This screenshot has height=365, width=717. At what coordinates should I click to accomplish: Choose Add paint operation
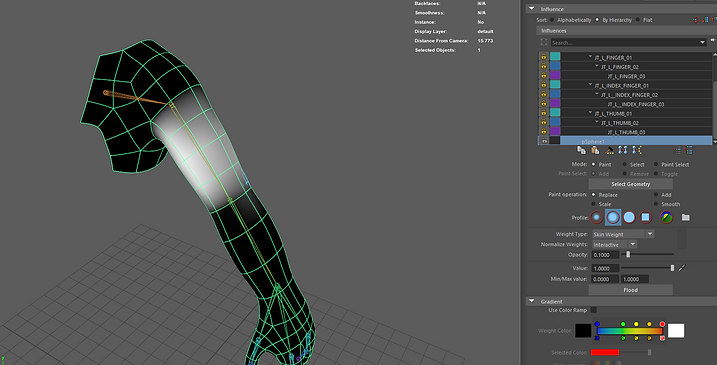pos(656,194)
